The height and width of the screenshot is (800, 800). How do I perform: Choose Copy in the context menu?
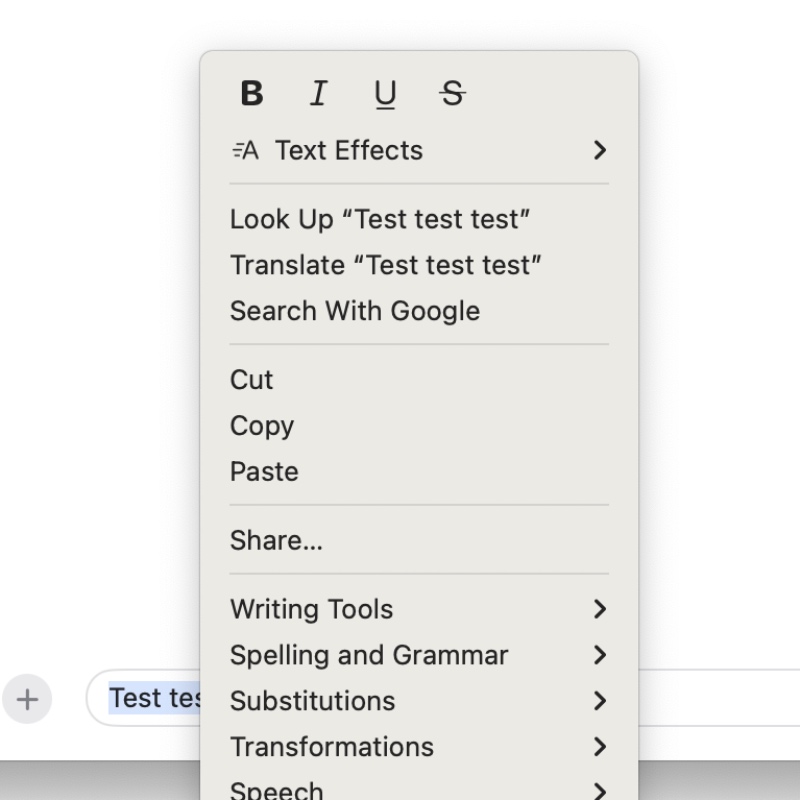(262, 426)
